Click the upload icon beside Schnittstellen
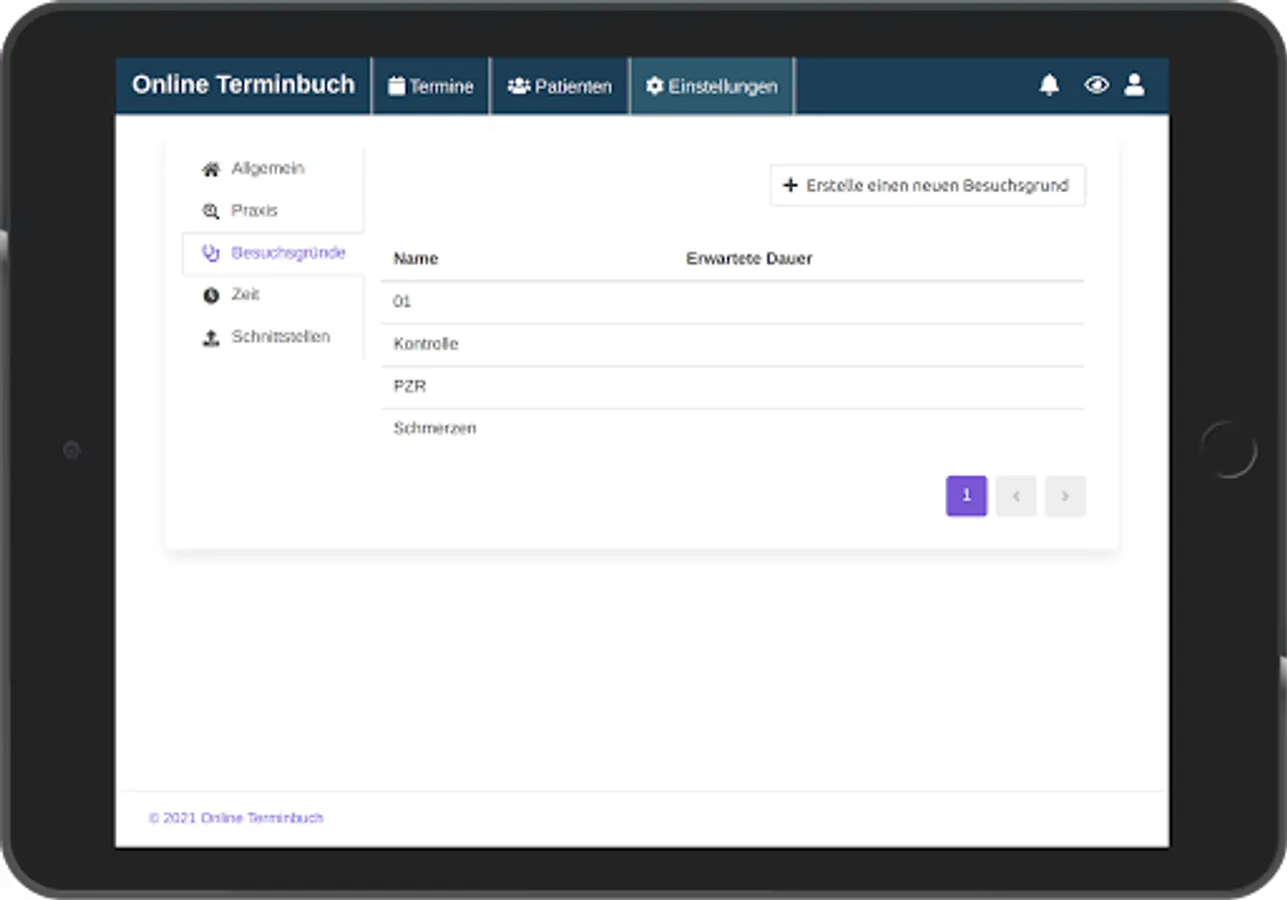Image resolution: width=1287 pixels, height=900 pixels. tap(211, 338)
